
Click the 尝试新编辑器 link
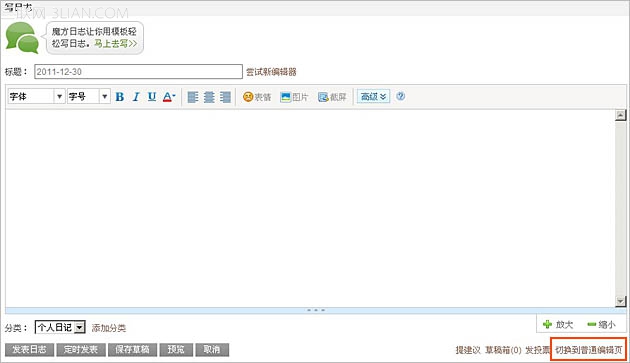(x=271, y=72)
